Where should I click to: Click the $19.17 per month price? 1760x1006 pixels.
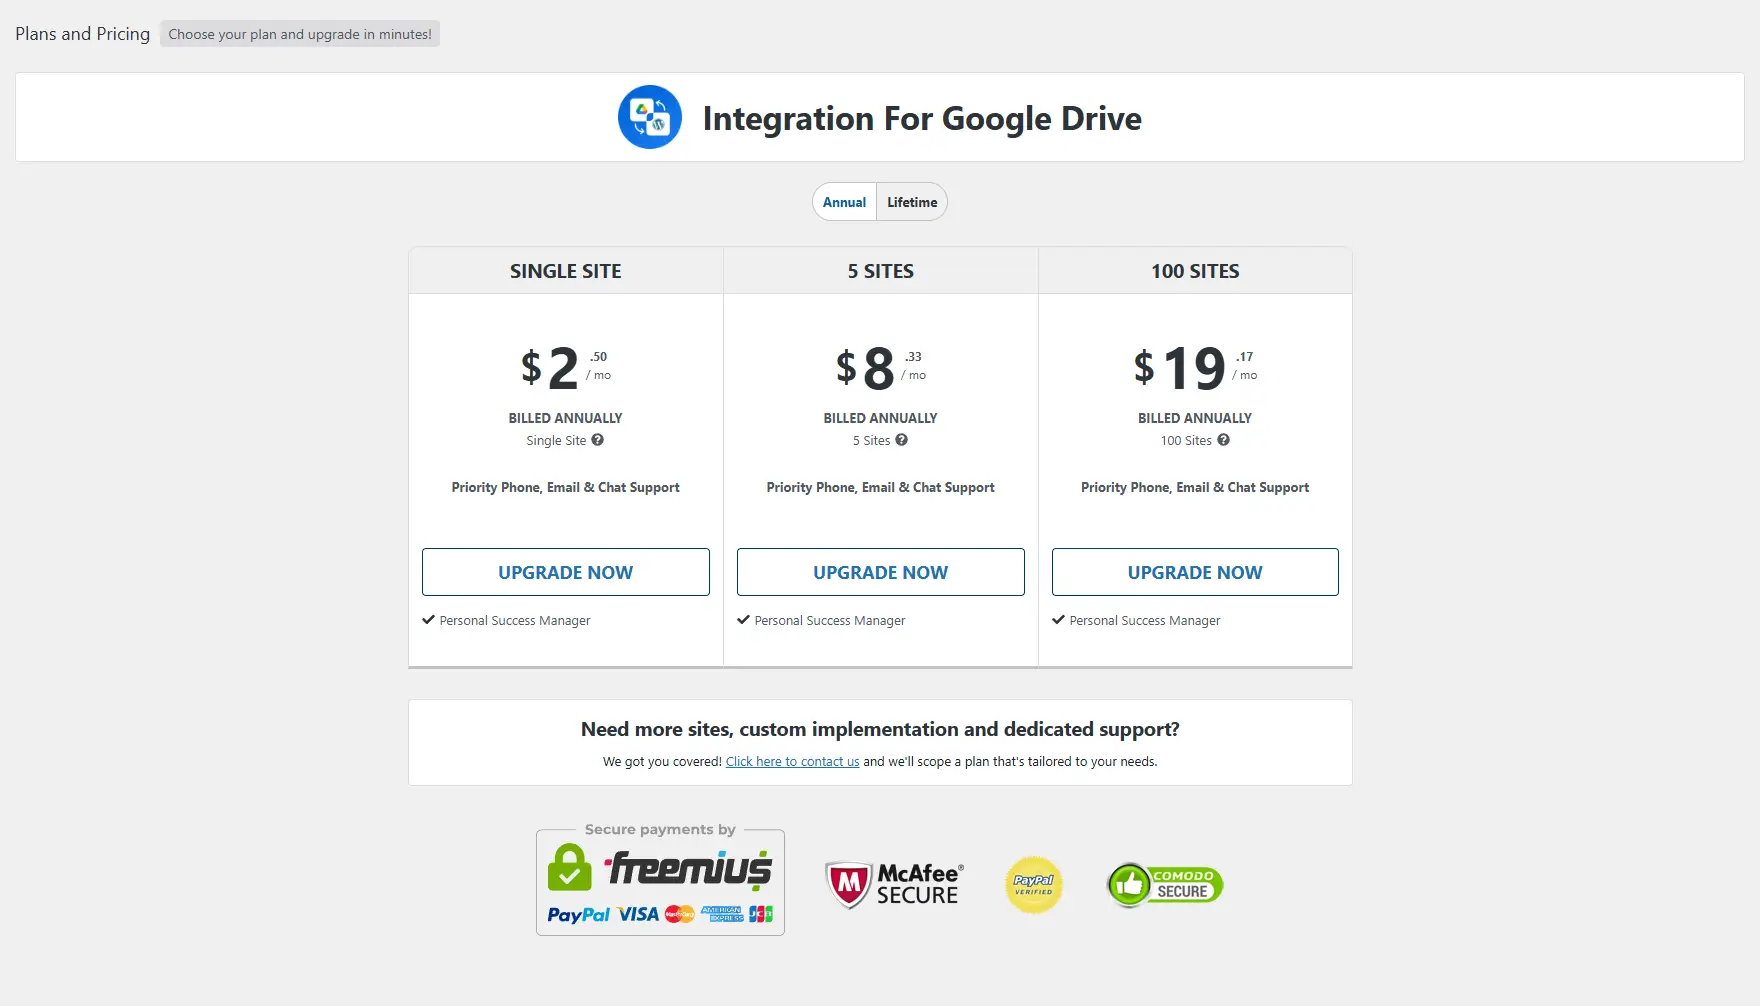tap(1194, 368)
